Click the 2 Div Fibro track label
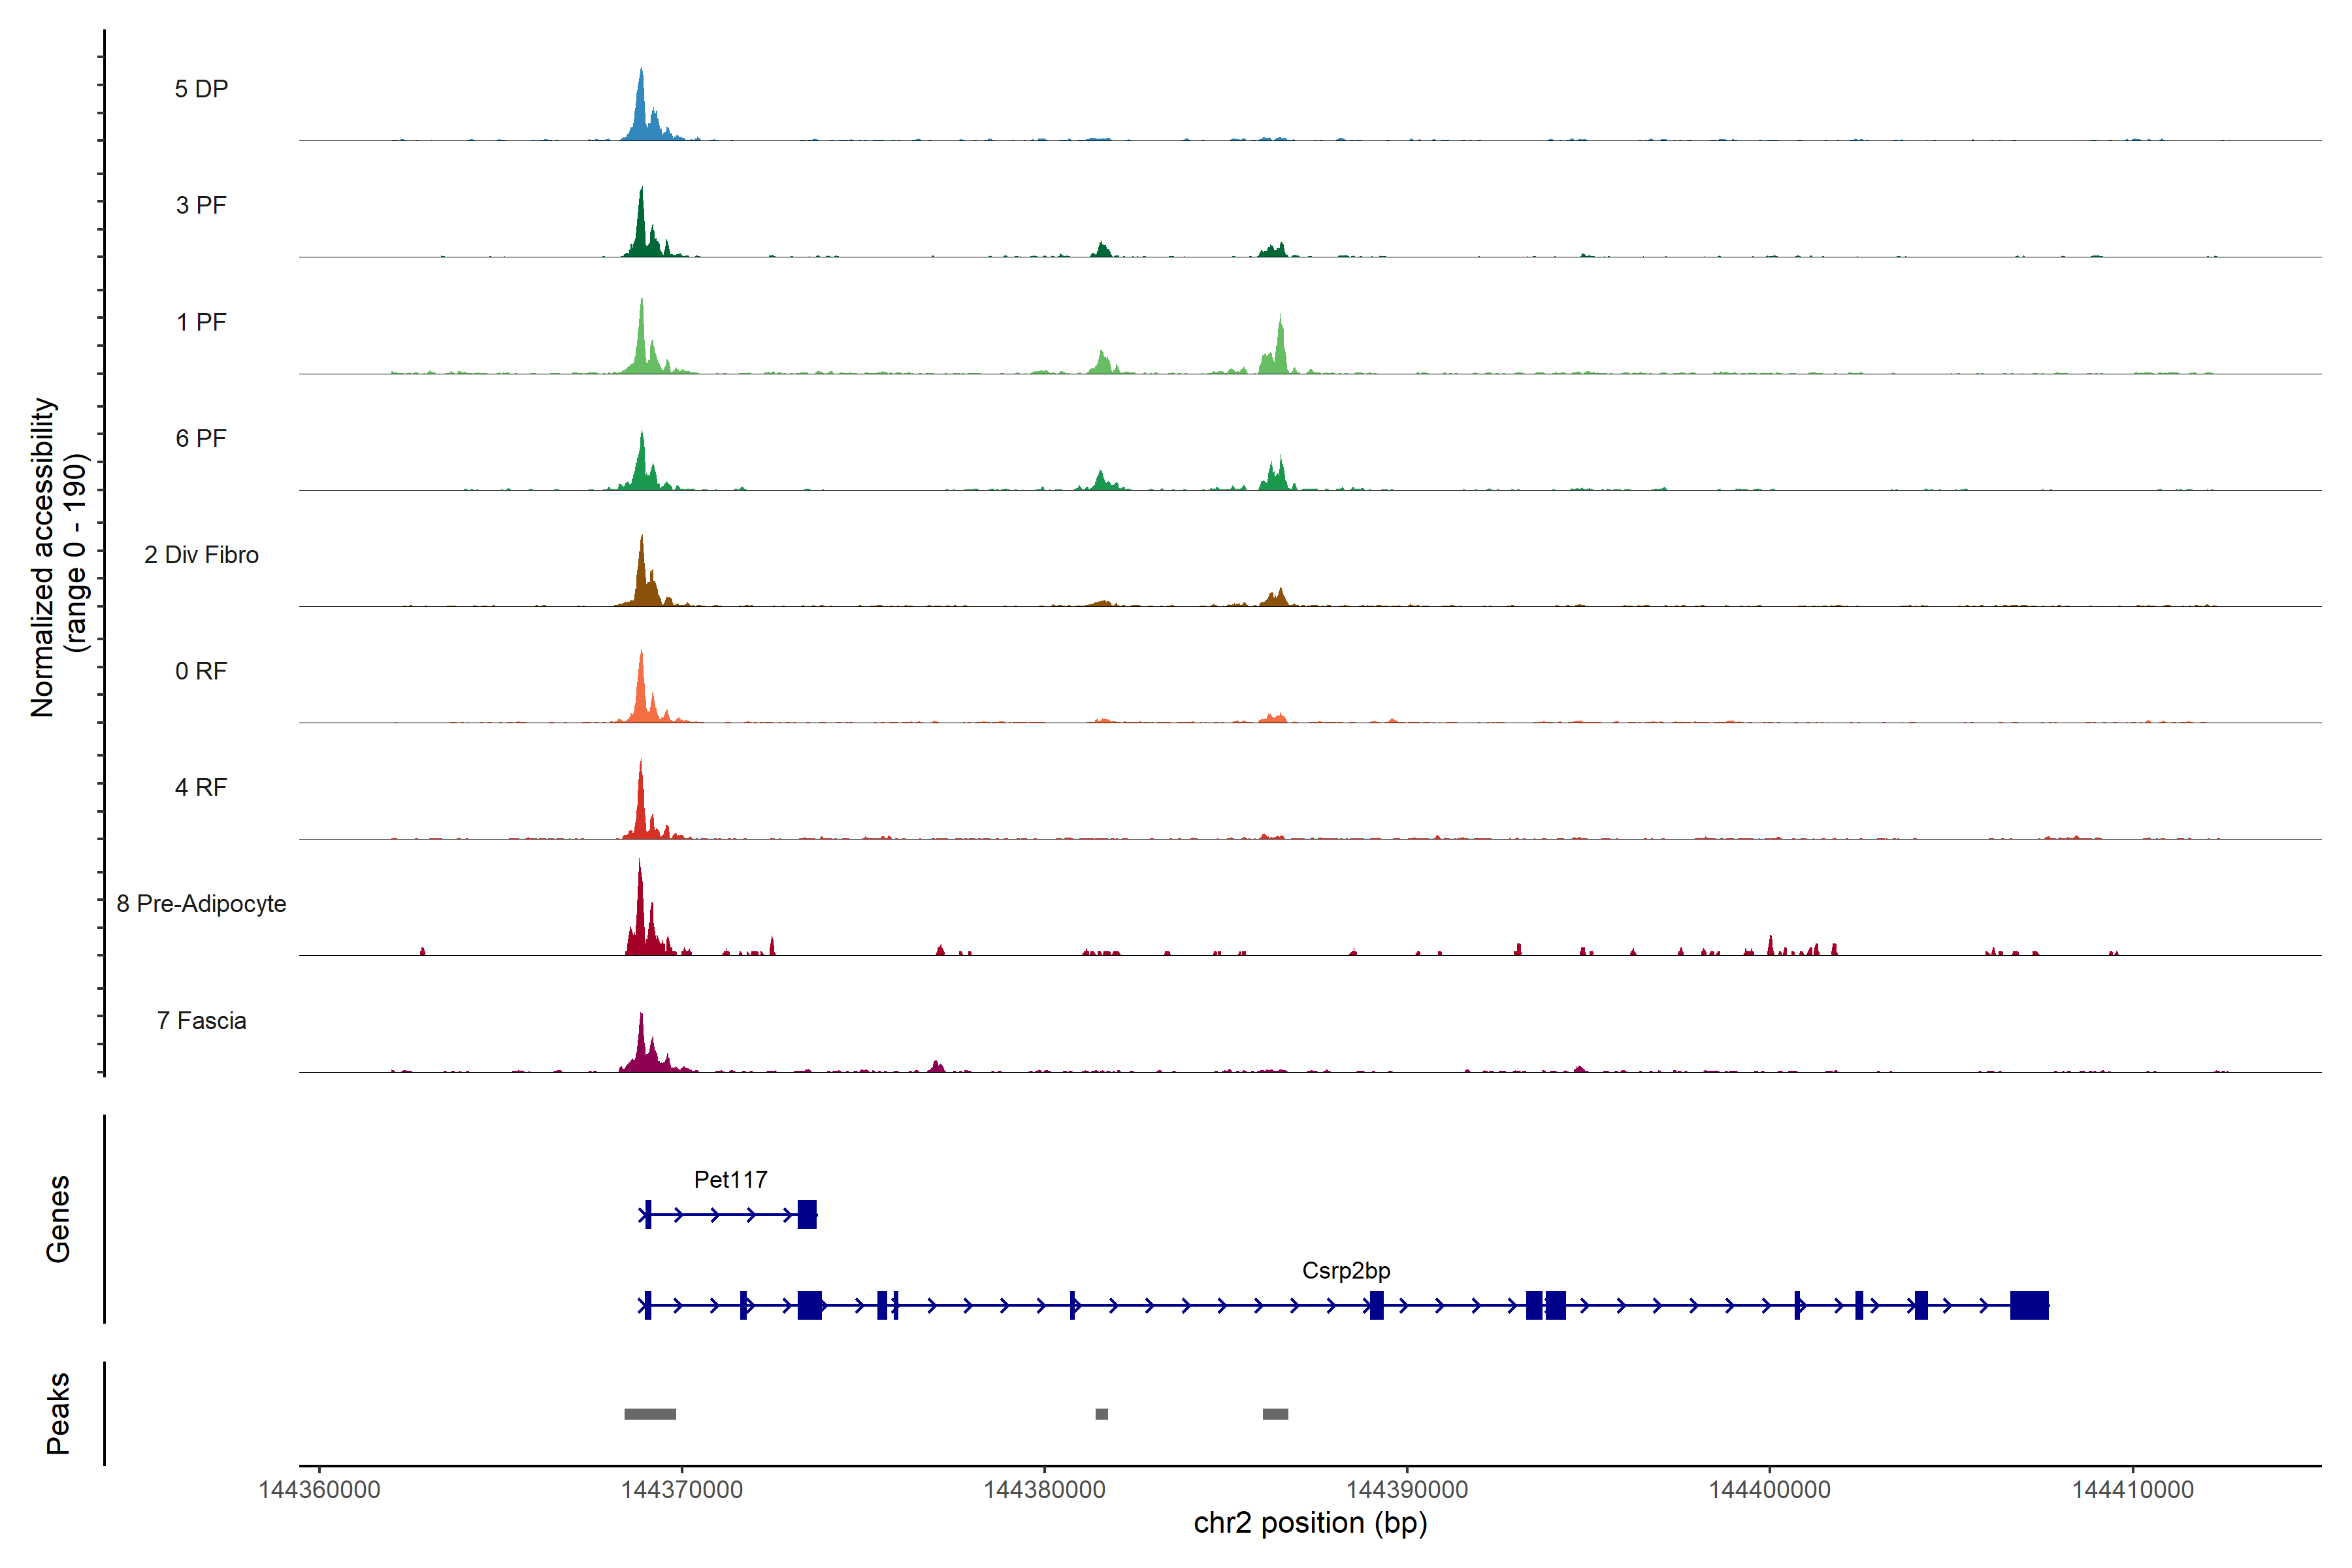Viewport: 2352px width, 1568px height. coord(201,555)
